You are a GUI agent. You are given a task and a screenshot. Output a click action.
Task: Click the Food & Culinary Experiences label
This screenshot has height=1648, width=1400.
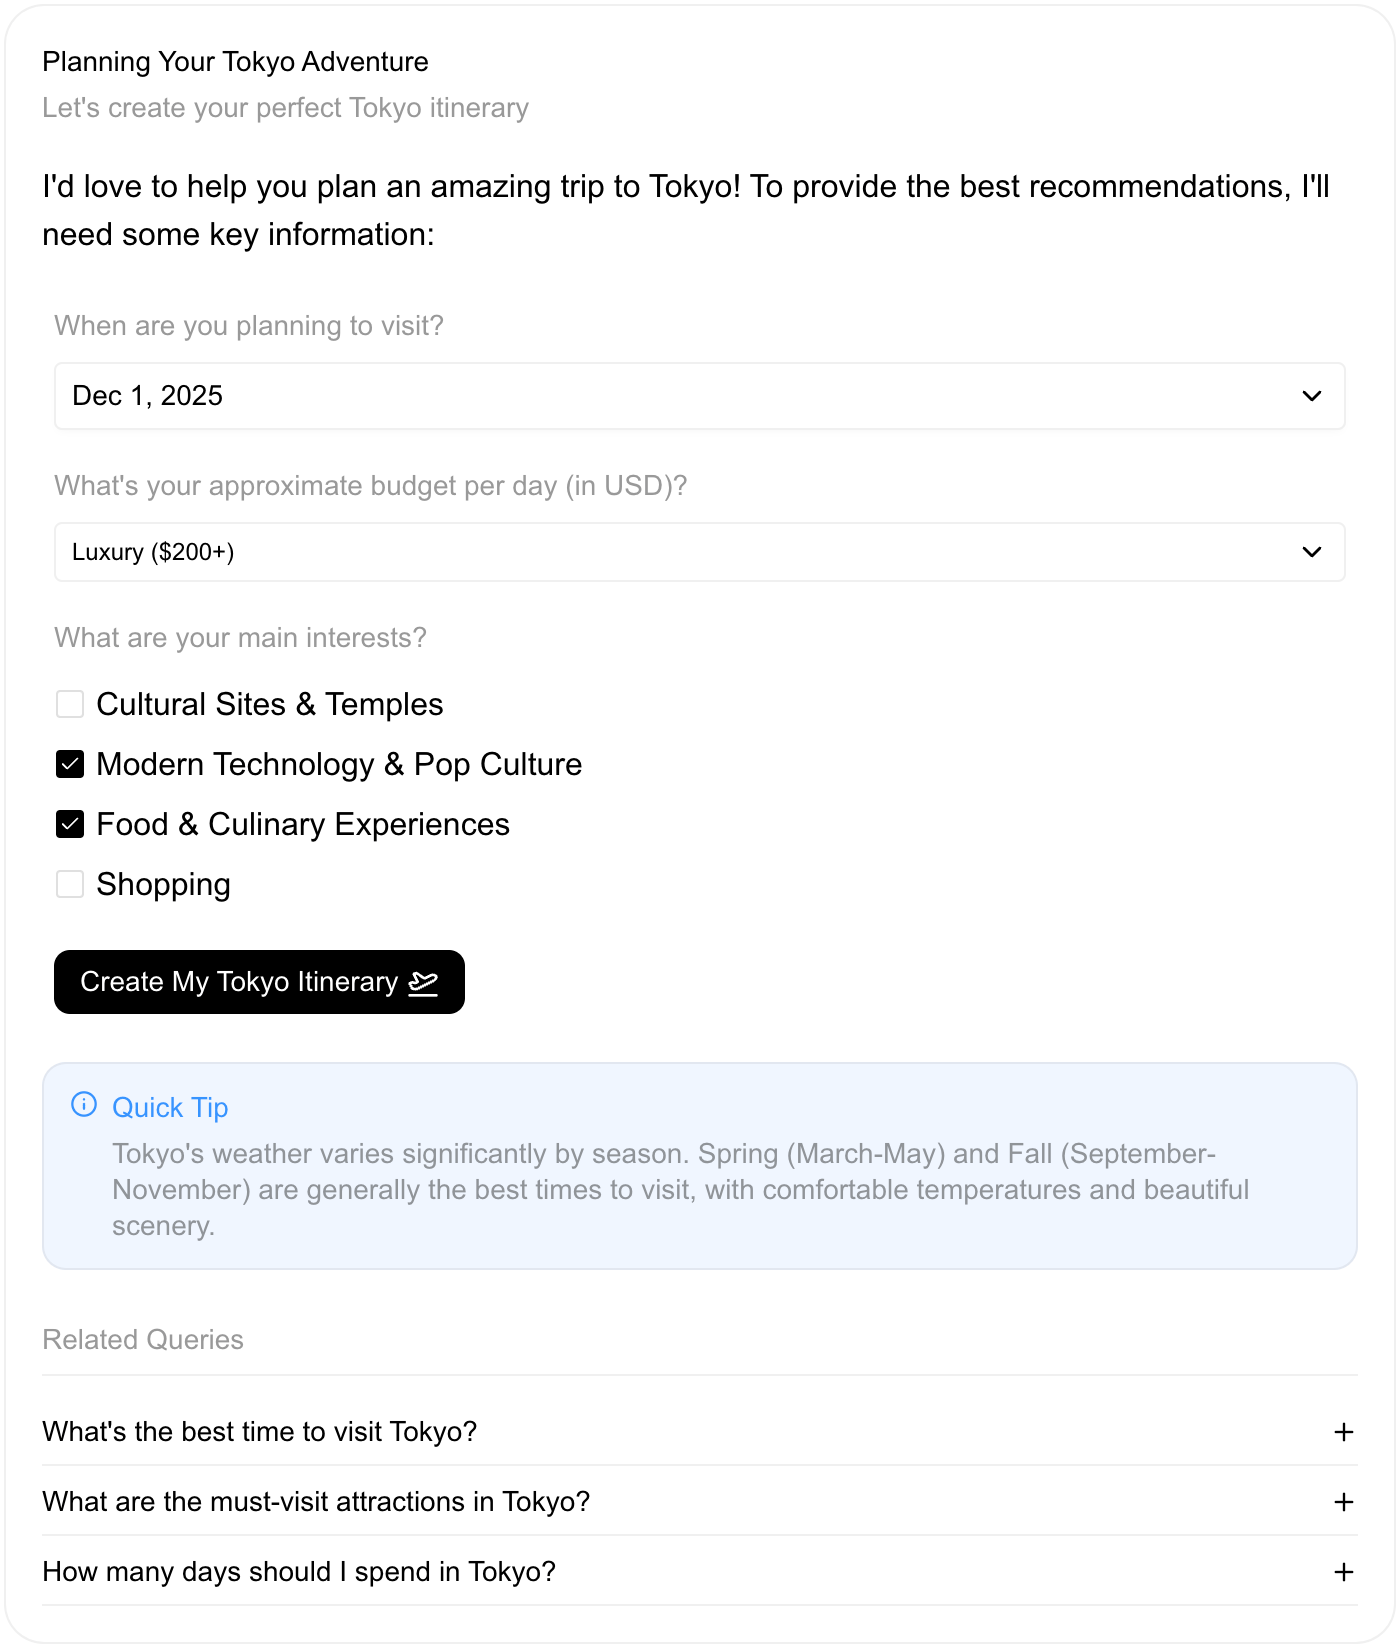[x=303, y=824]
